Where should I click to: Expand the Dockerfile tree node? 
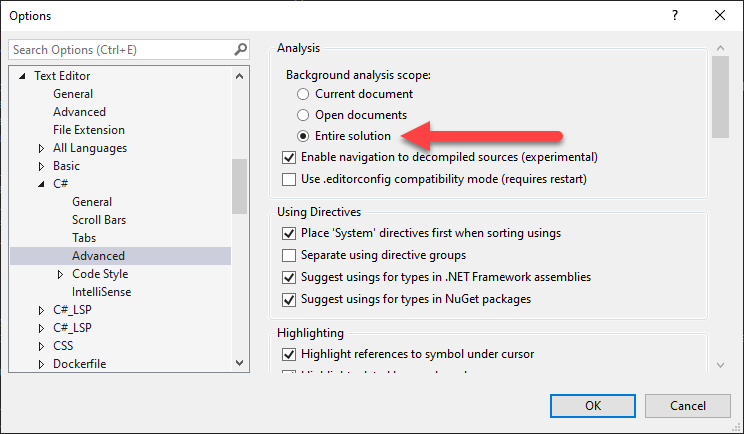[x=41, y=364]
